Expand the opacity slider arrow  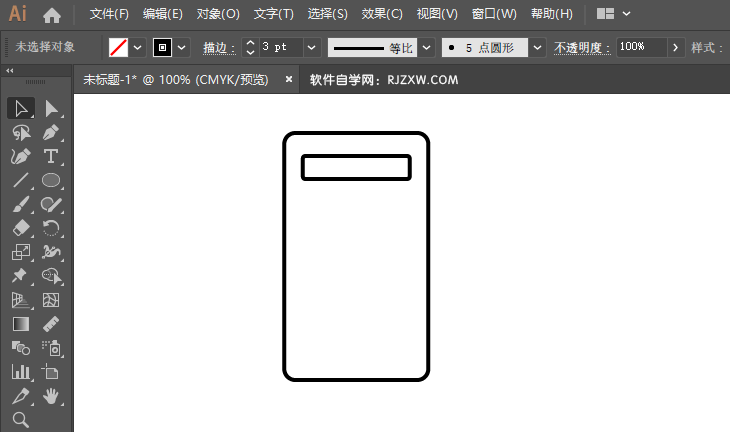coord(676,47)
